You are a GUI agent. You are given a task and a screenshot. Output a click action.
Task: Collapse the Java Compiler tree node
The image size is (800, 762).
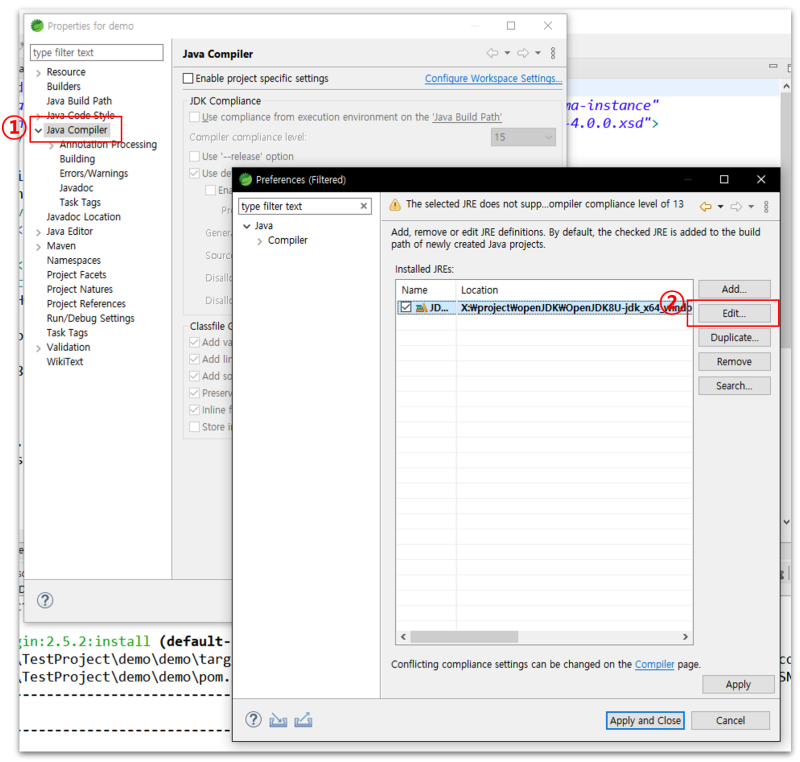pos(38,131)
